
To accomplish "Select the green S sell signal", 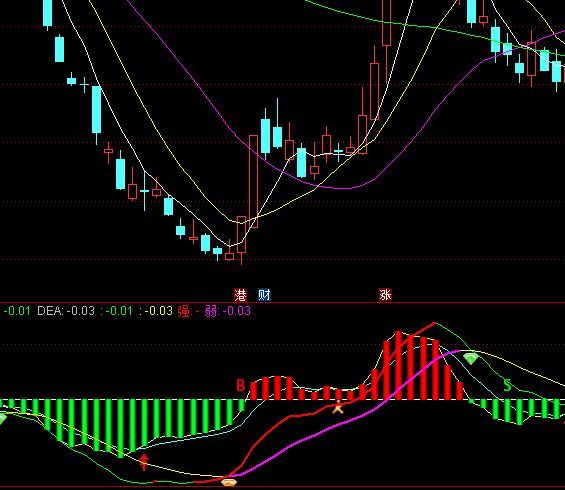I will click(x=507, y=386).
